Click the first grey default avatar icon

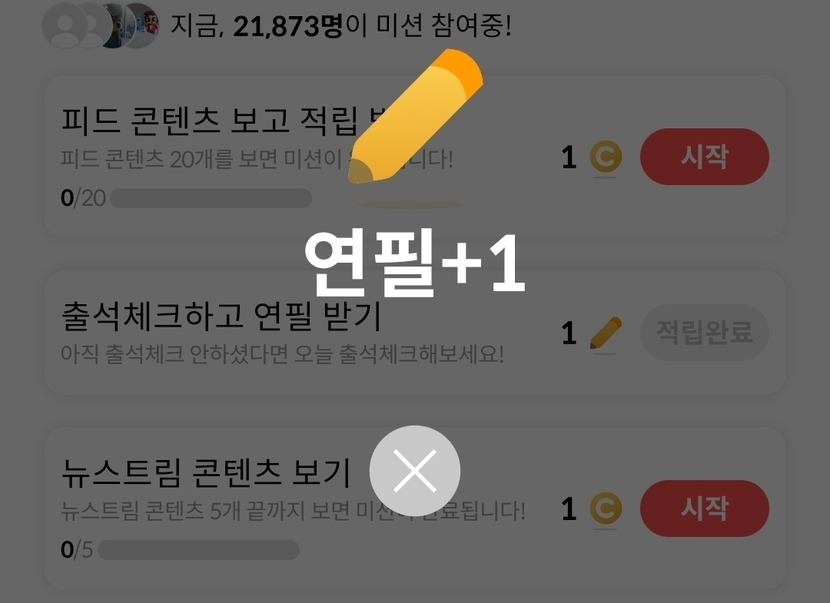tap(65, 25)
